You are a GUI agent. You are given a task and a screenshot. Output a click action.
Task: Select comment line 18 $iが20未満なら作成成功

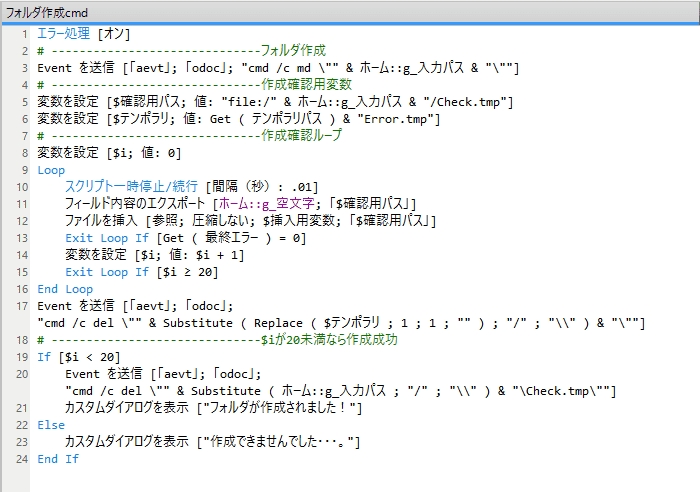217,340
